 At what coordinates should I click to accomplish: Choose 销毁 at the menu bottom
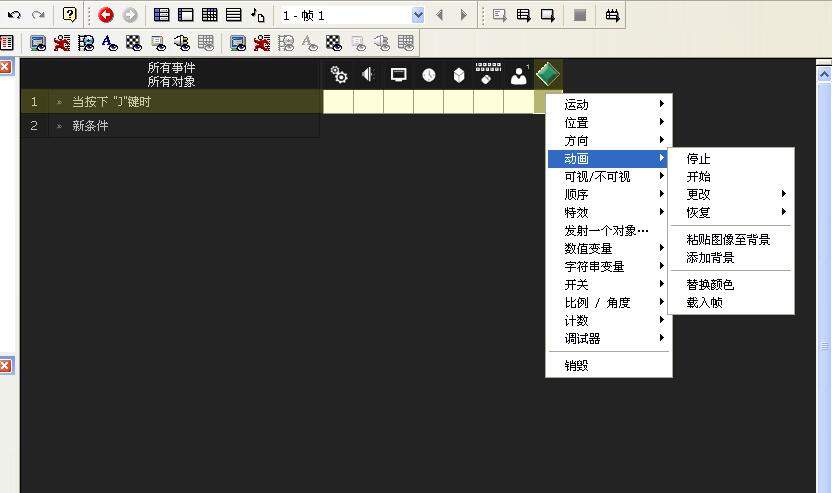(610, 365)
